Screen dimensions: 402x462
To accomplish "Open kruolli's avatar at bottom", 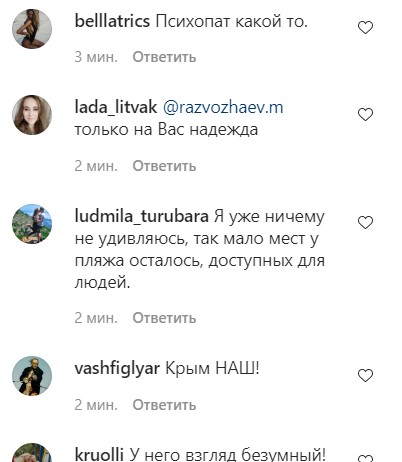I will coord(32,453).
